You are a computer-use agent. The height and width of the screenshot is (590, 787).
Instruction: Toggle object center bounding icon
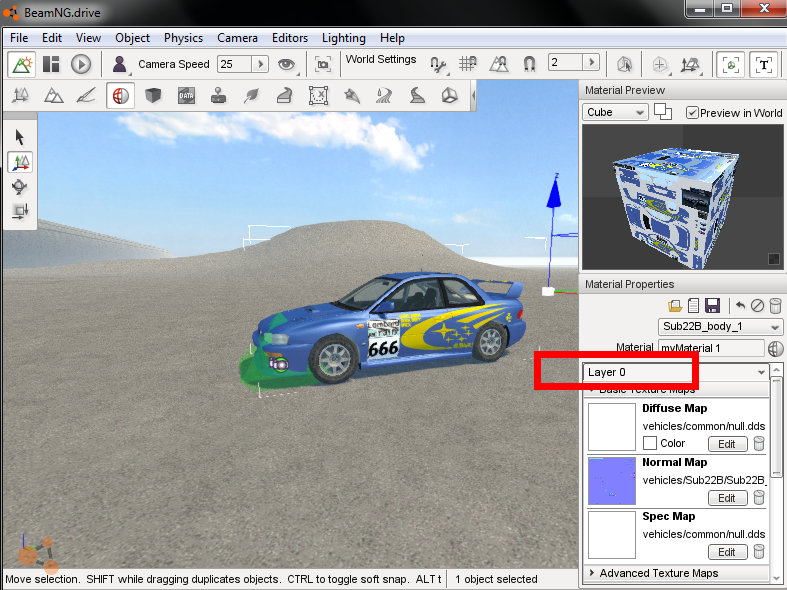coord(660,65)
